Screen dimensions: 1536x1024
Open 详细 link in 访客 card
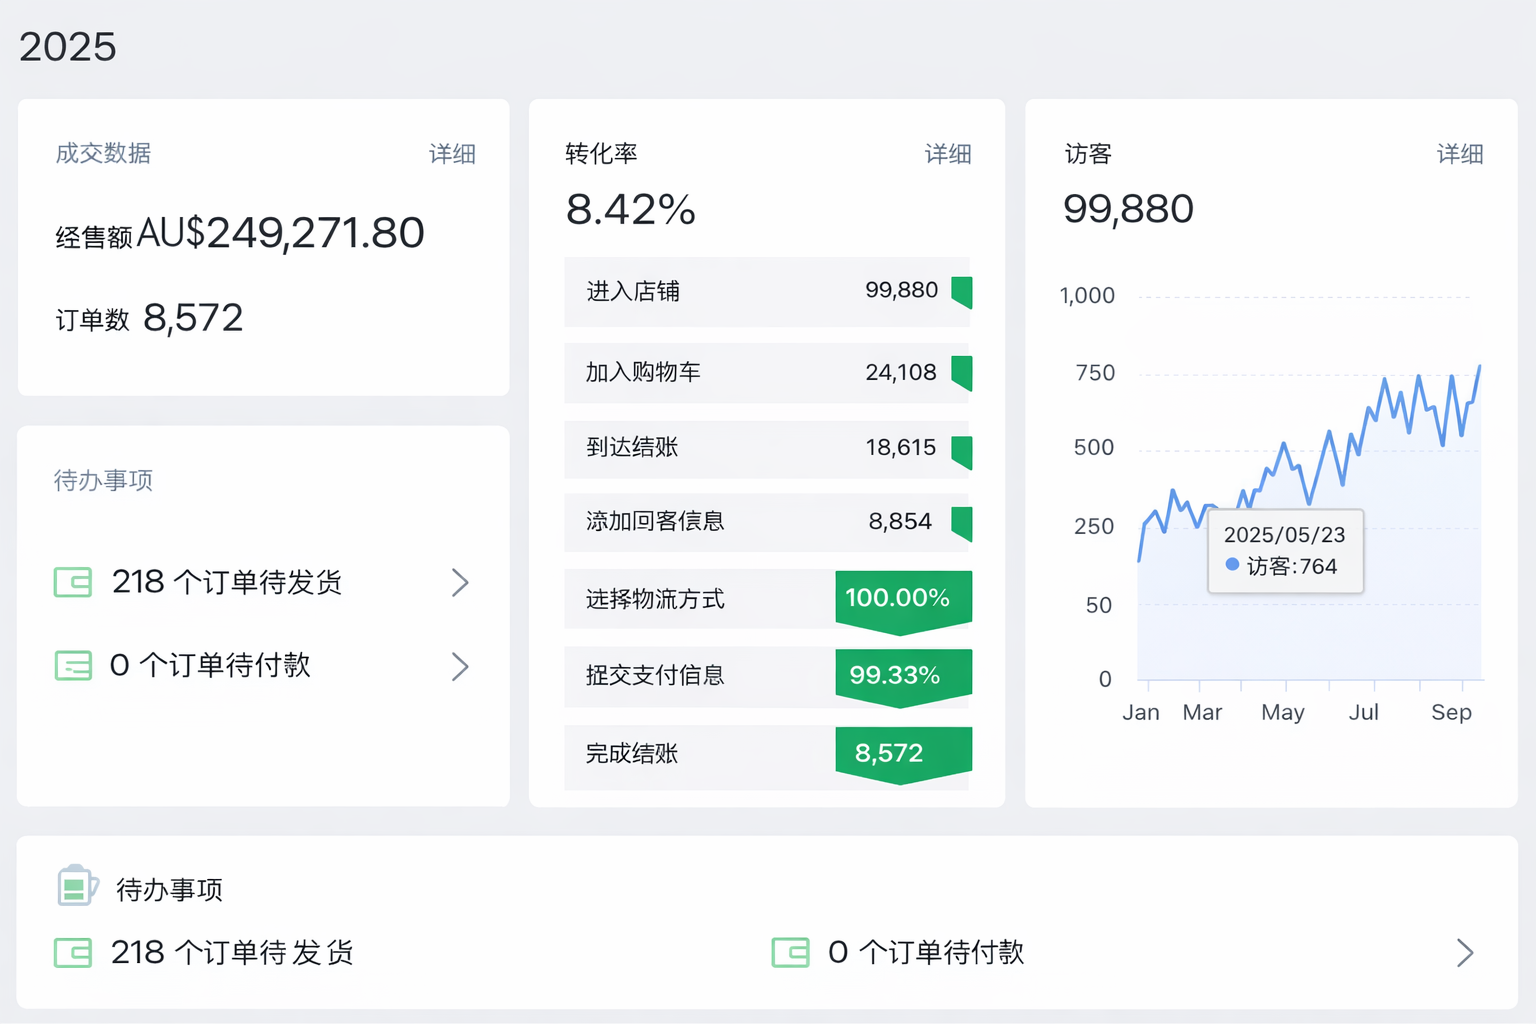point(1459,154)
